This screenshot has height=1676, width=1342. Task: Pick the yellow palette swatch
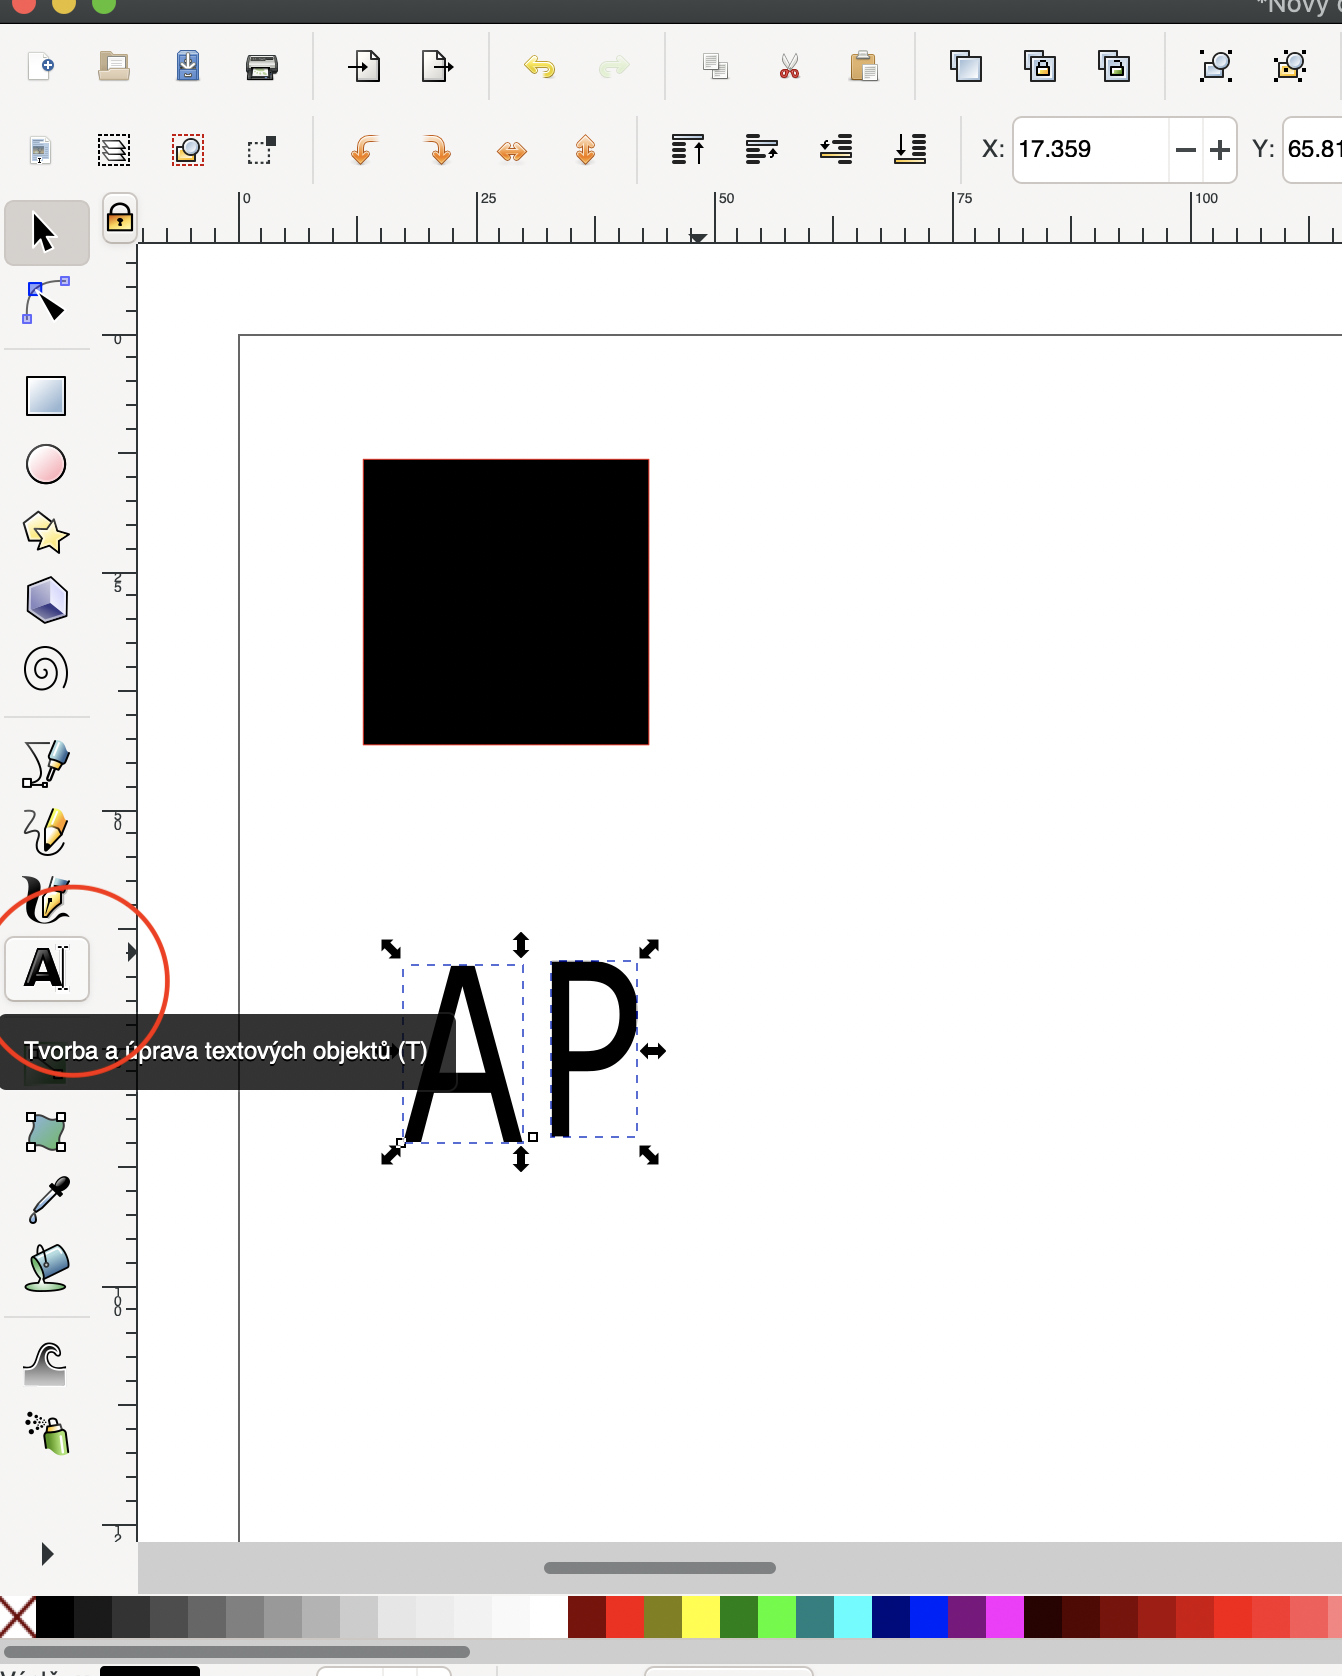701,1617
